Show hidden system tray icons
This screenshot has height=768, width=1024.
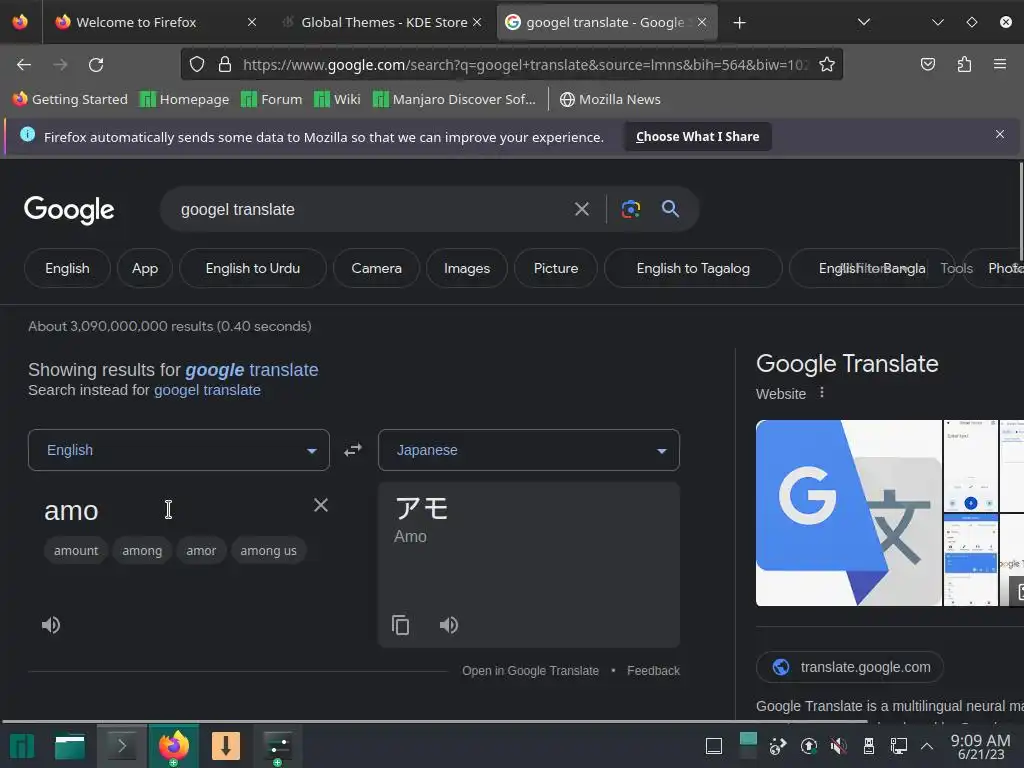926,746
